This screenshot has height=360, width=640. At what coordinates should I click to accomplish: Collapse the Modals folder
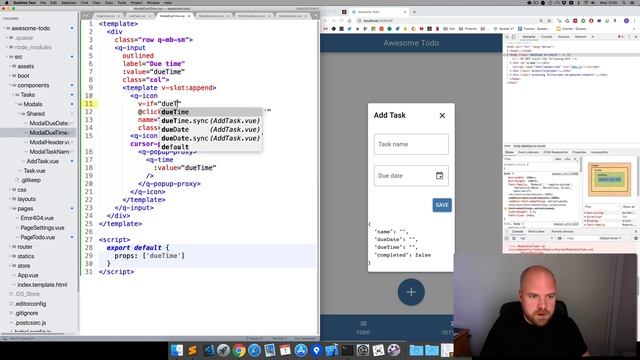point(16,104)
